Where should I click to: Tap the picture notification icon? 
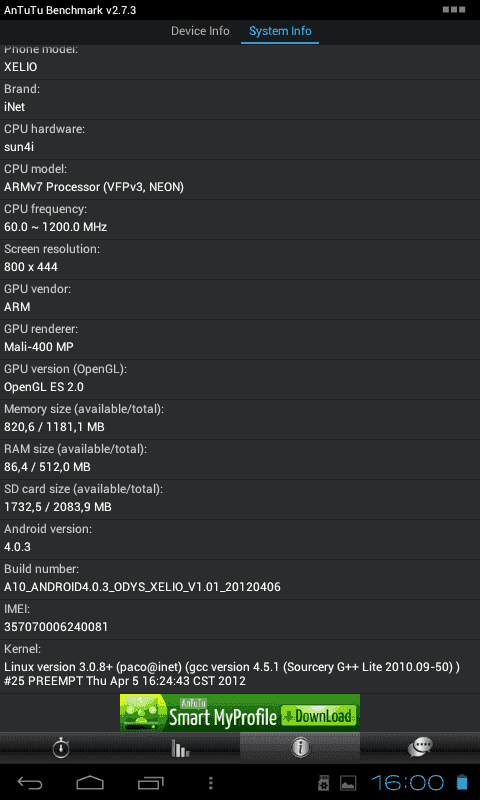pyautogui.click(x=348, y=783)
